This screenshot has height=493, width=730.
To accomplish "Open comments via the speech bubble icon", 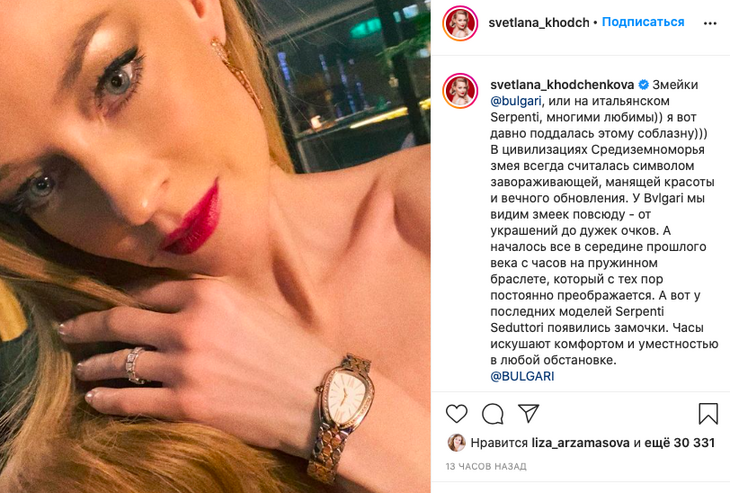I will coord(493,413).
